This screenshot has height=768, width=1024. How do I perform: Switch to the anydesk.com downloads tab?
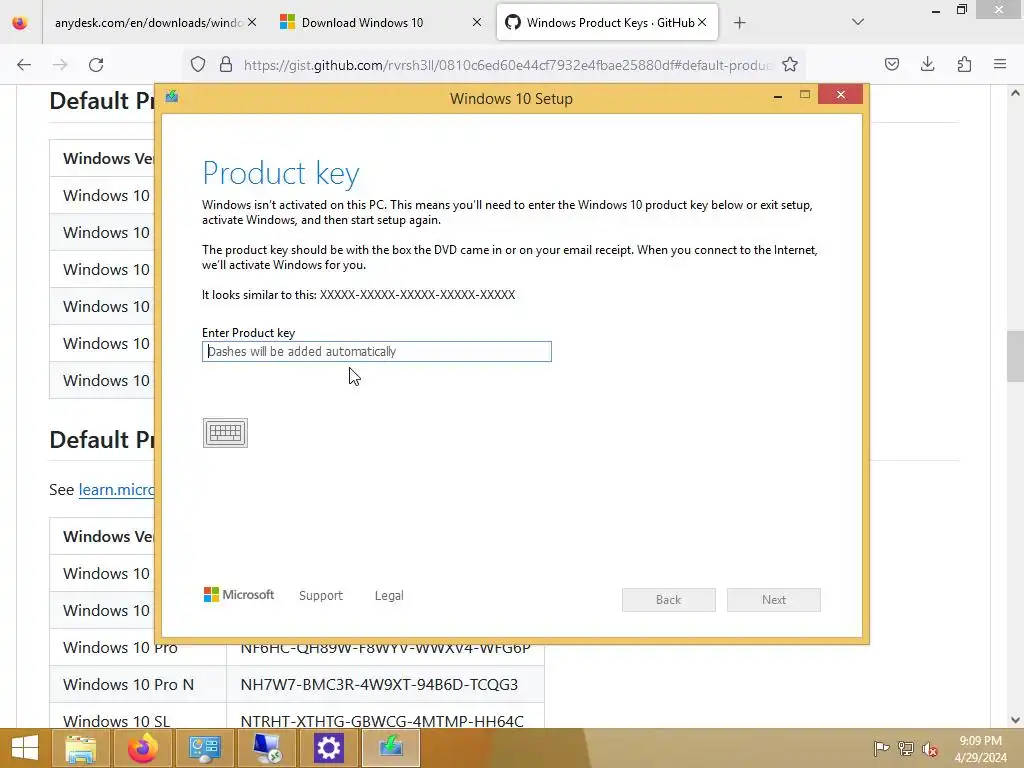click(x=148, y=23)
